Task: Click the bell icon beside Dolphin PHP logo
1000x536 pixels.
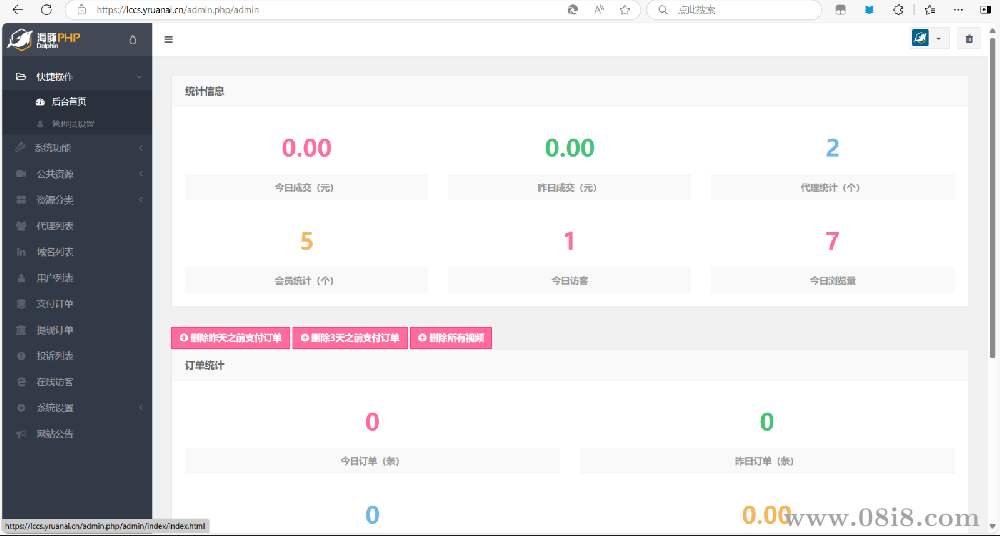Action: [x=133, y=40]
